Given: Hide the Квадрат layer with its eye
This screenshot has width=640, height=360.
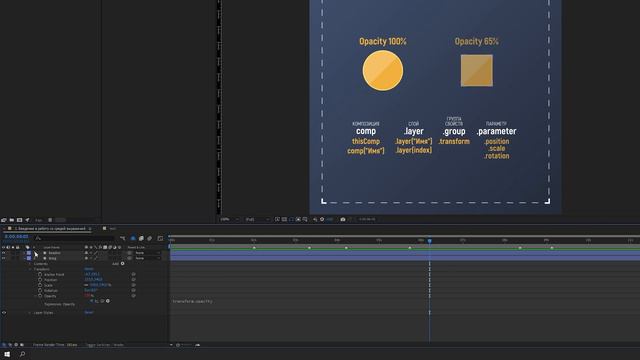Looking at the screenshot, I should (4, 253).
